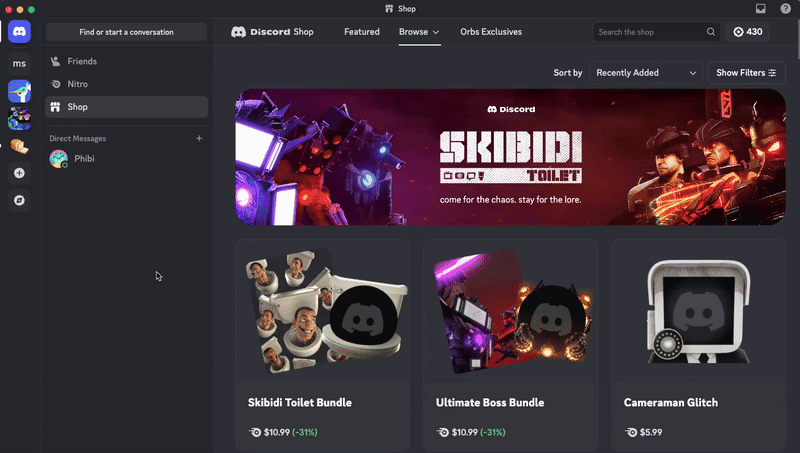Go to Nitro in the sidebar
The height and width of the screenshot is (453, 800).
pos(77,84)
